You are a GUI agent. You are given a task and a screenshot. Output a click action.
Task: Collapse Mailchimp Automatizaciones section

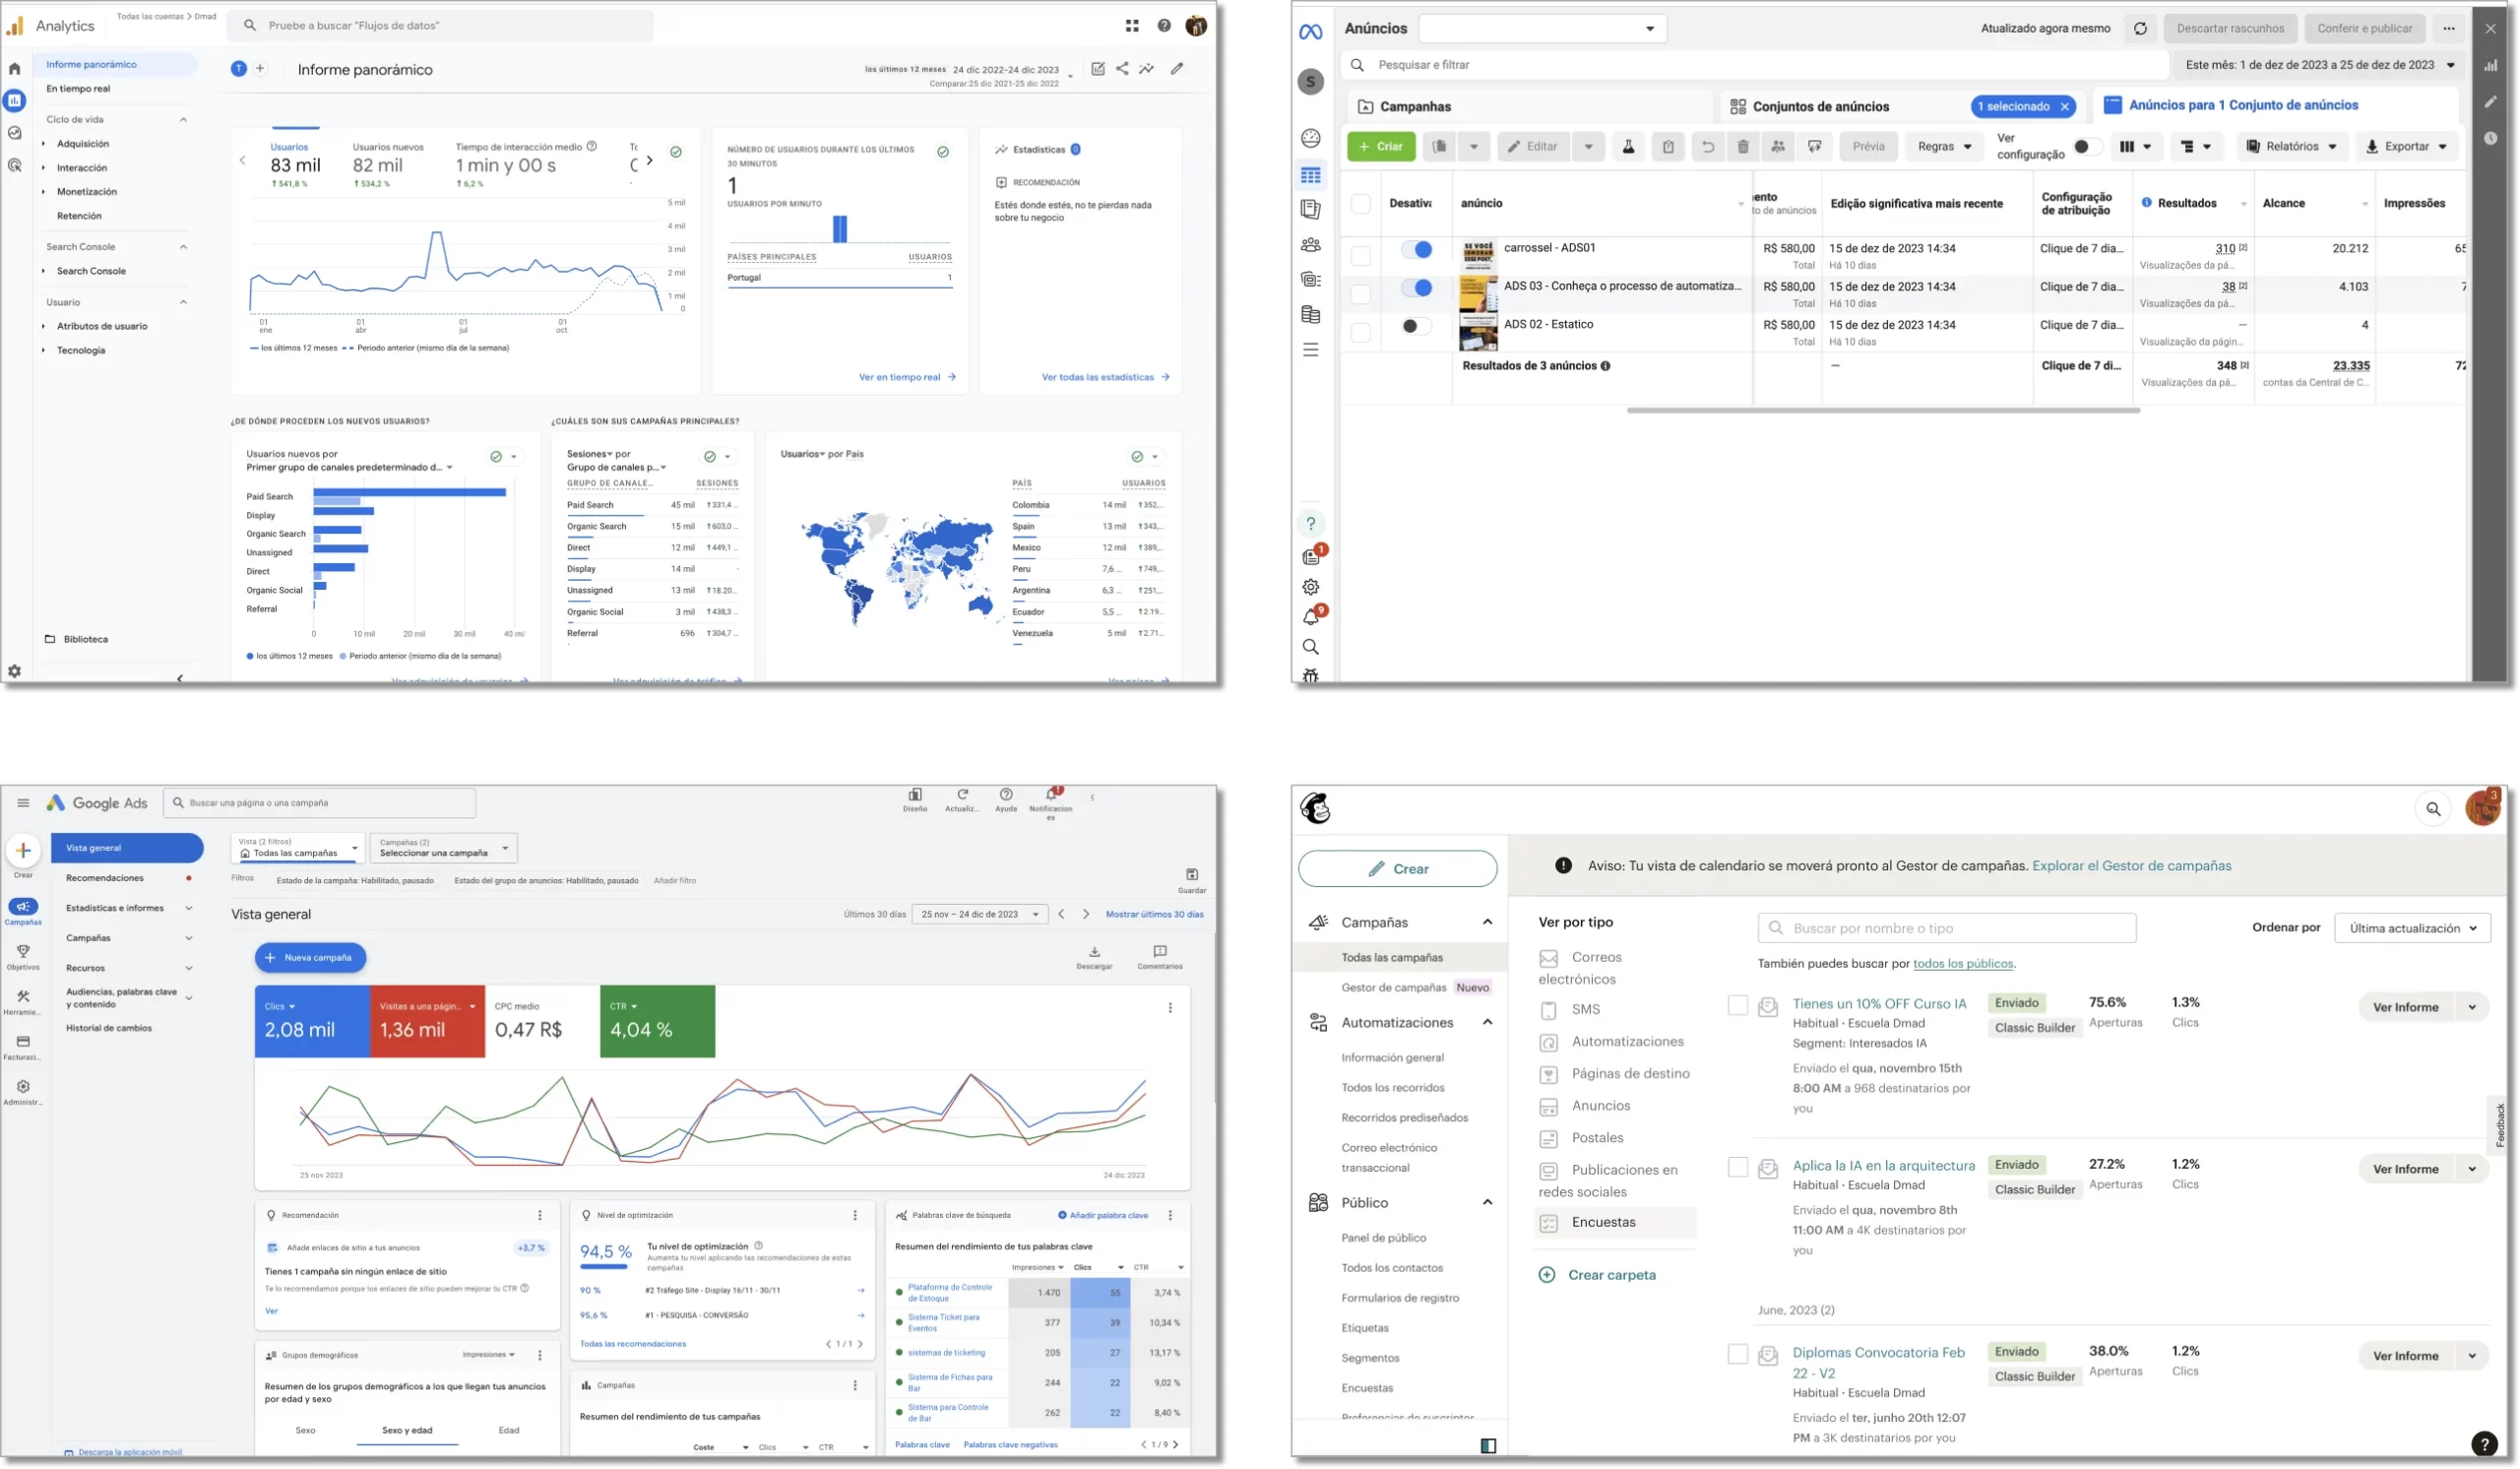coord(1486,1022)
